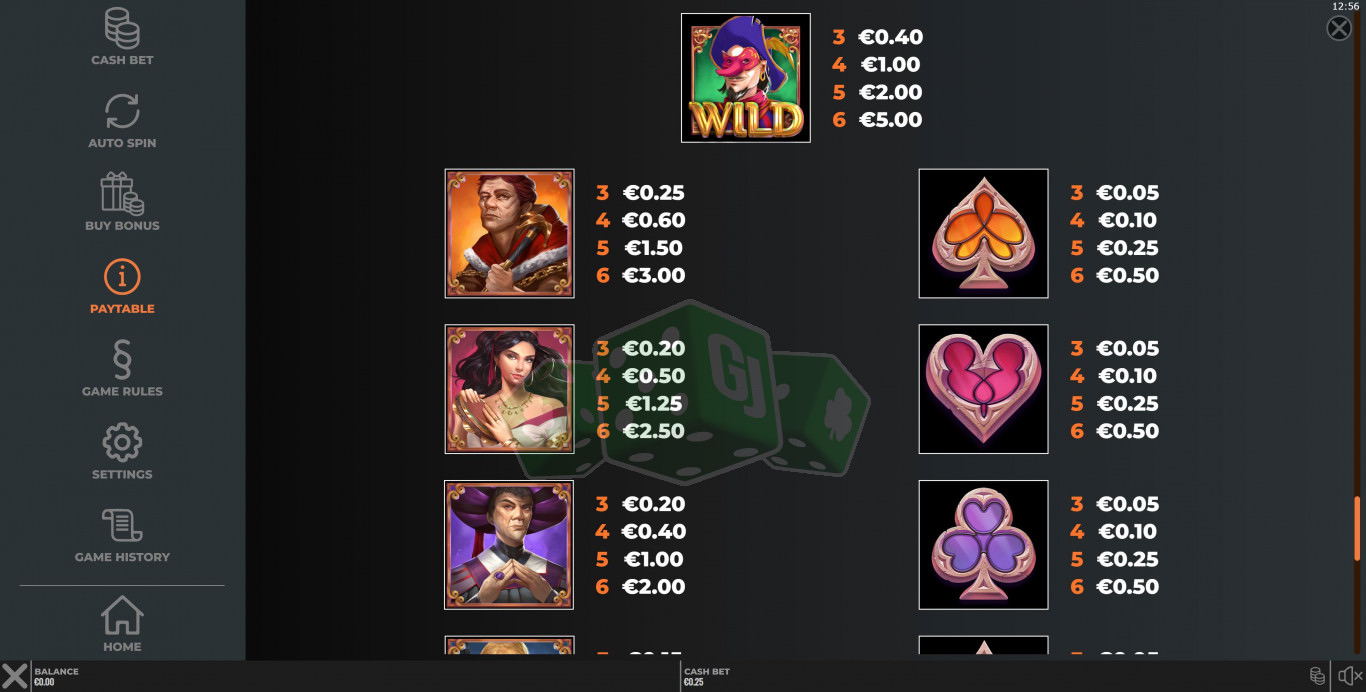
Task: Open Settings gear in sidebar
Action: pyautogui.click(x=122, y=442)
